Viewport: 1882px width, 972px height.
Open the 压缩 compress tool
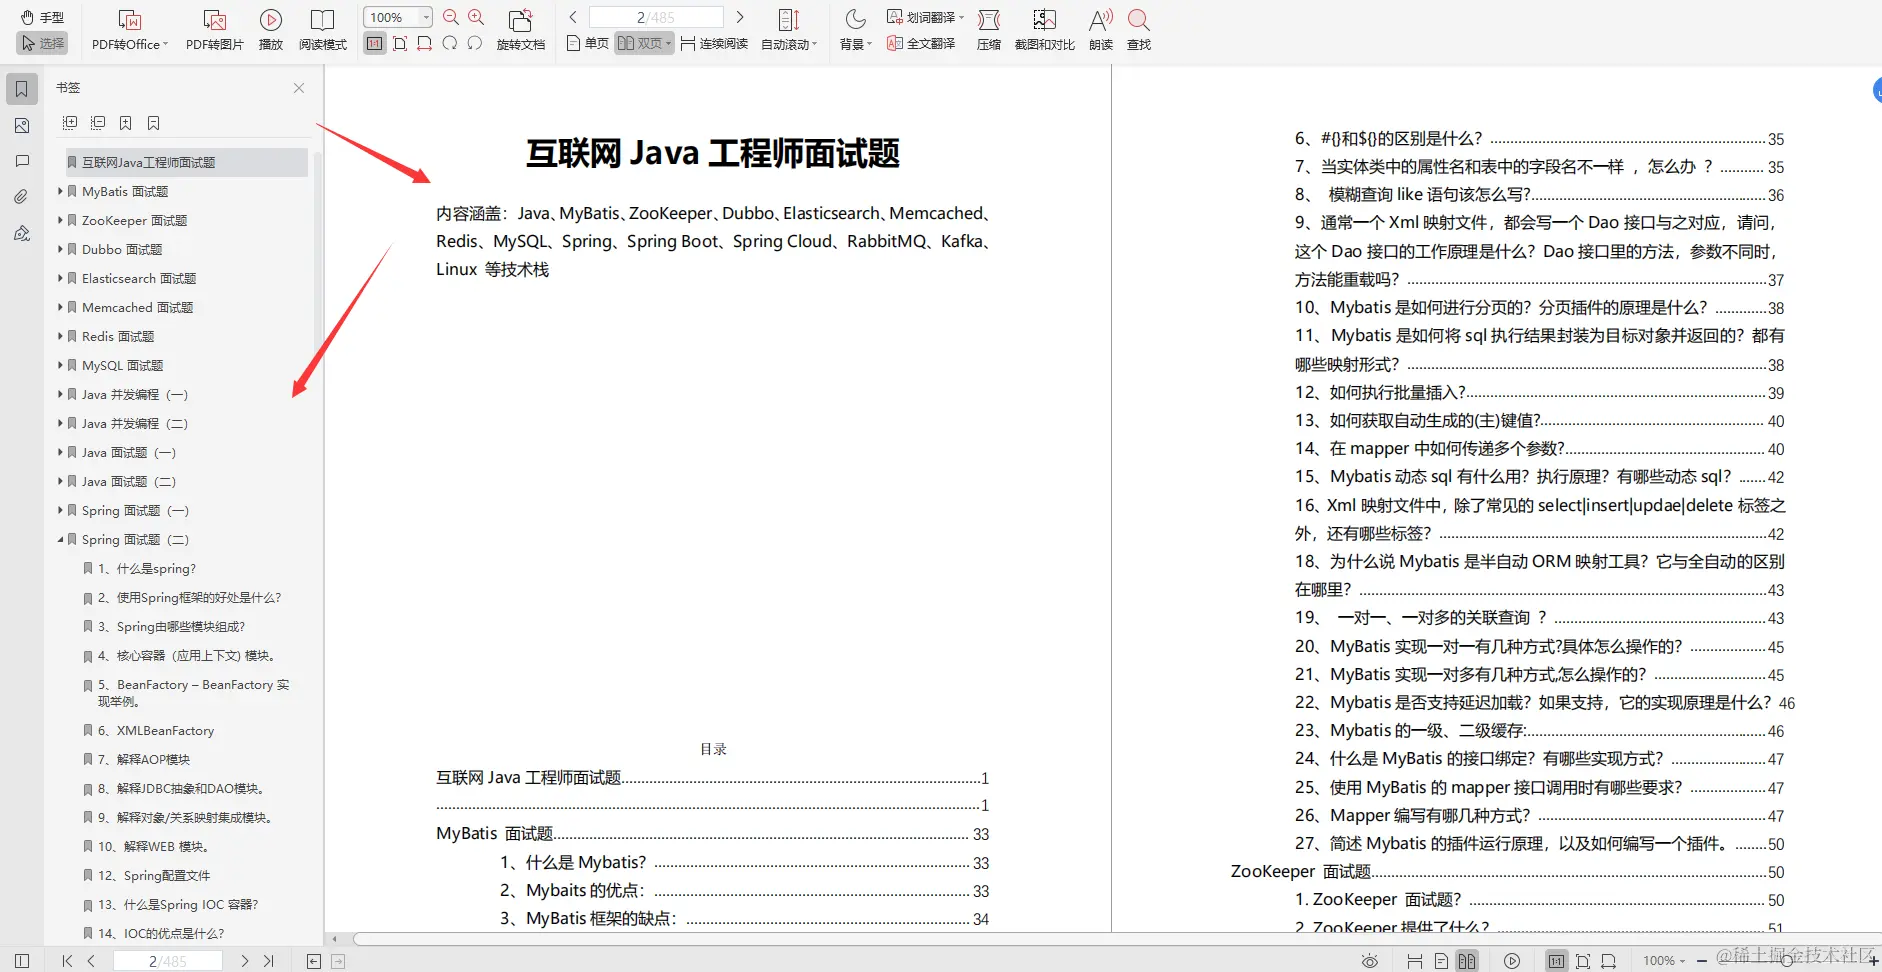[x=989, y=30]
